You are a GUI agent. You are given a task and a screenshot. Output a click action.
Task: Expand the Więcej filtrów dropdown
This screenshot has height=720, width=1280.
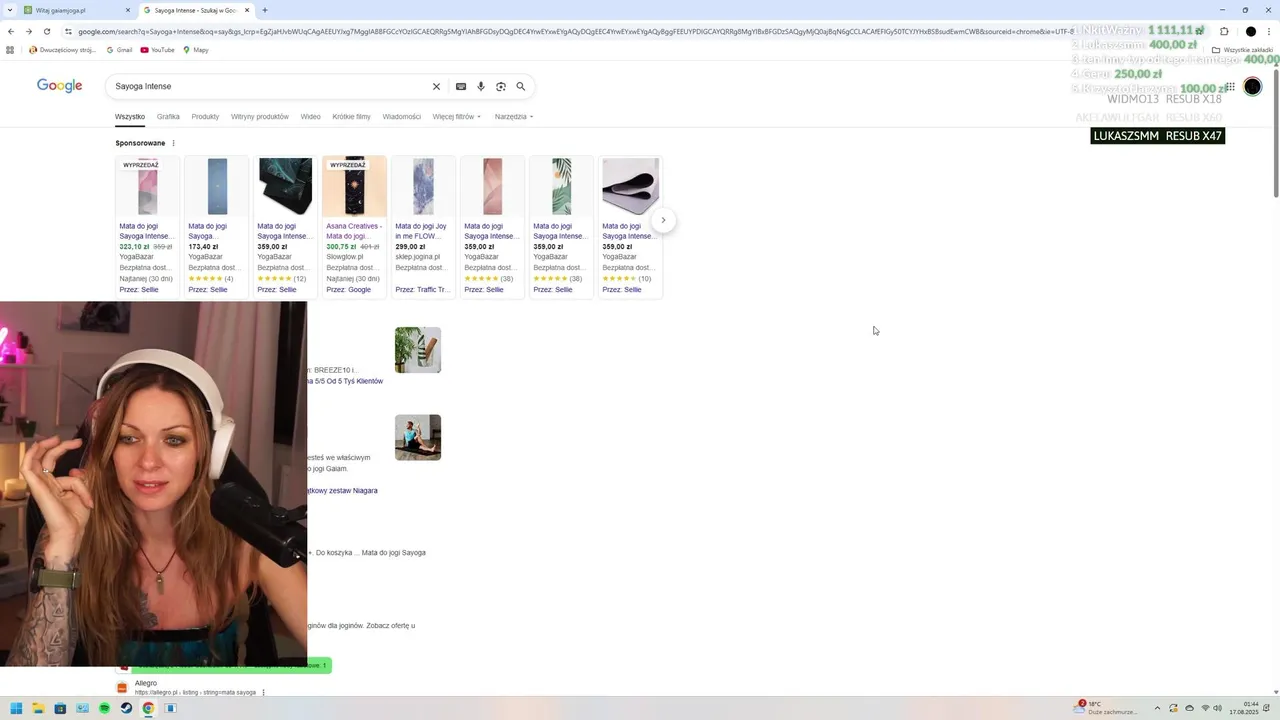tap(457, 117)
